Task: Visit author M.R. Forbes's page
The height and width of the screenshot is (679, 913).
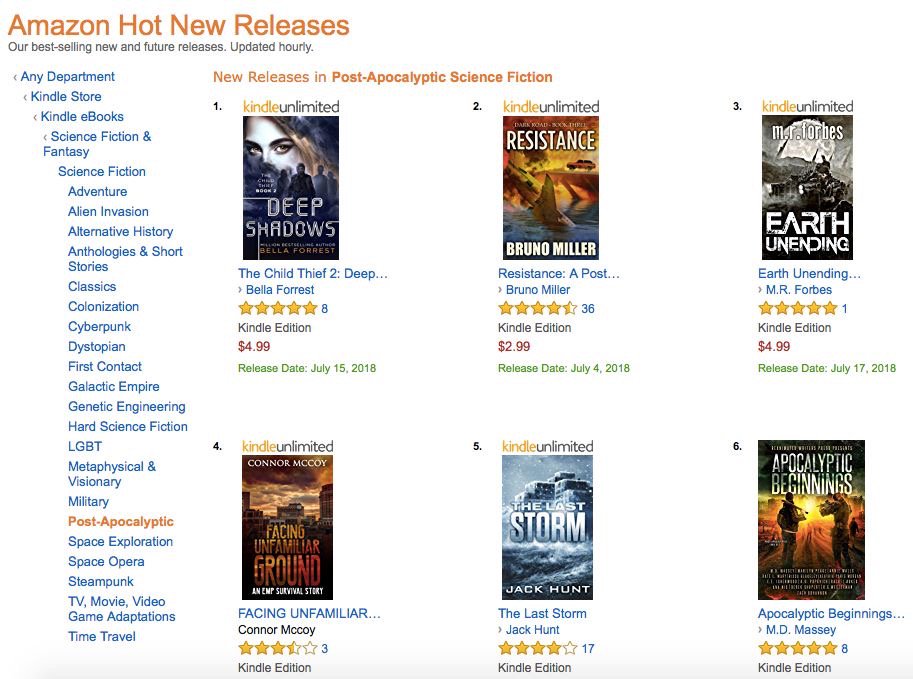Action: click(799, 289)
